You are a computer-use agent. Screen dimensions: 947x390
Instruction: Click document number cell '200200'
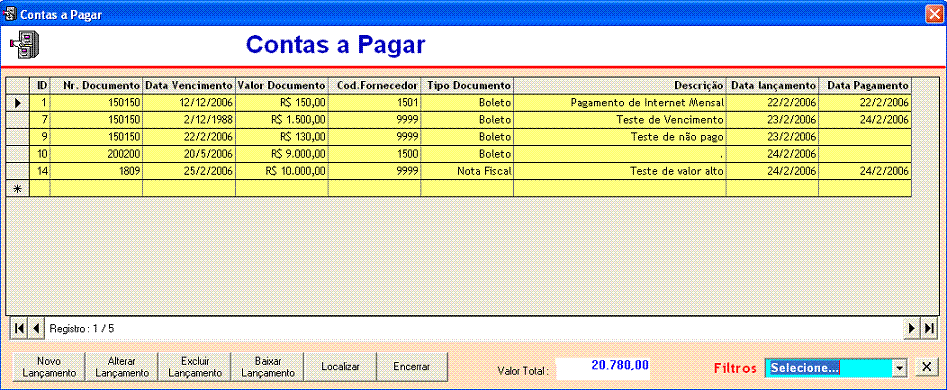tap(97, 154)
